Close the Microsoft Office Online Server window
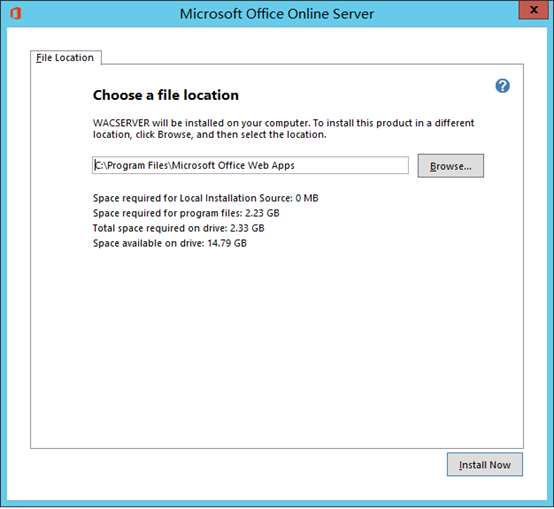 (534, 10)
